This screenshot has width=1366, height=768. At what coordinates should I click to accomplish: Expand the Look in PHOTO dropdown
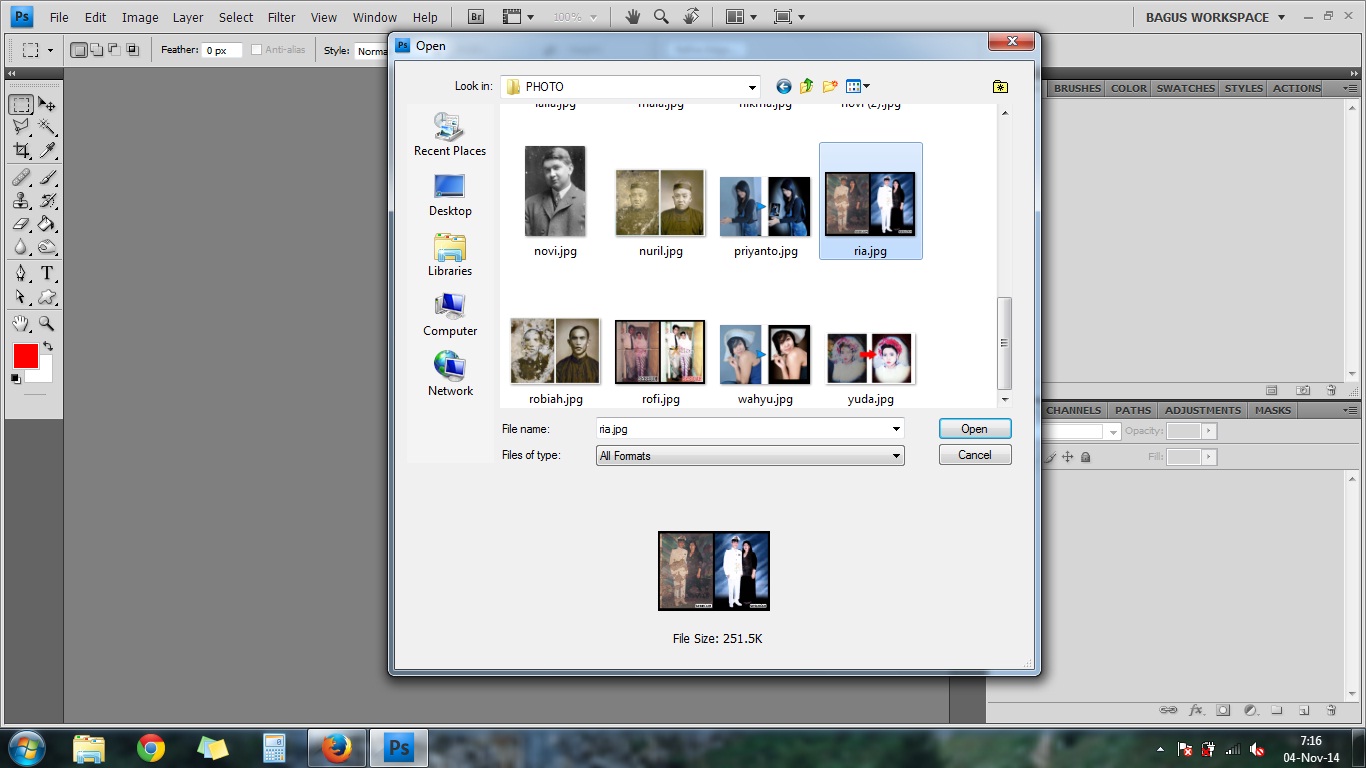752,87
